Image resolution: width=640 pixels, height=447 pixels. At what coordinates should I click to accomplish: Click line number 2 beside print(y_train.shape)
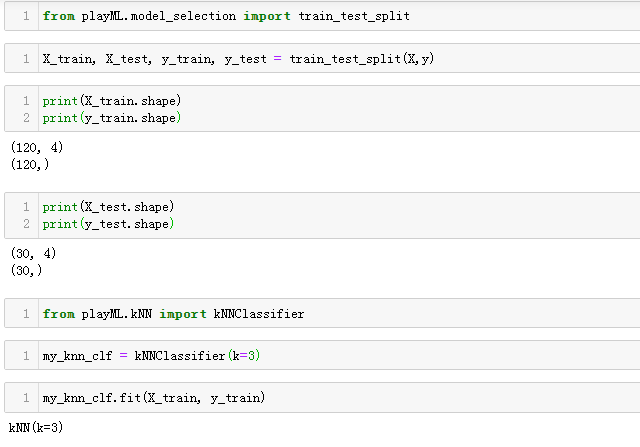click(x=26, y=118)
